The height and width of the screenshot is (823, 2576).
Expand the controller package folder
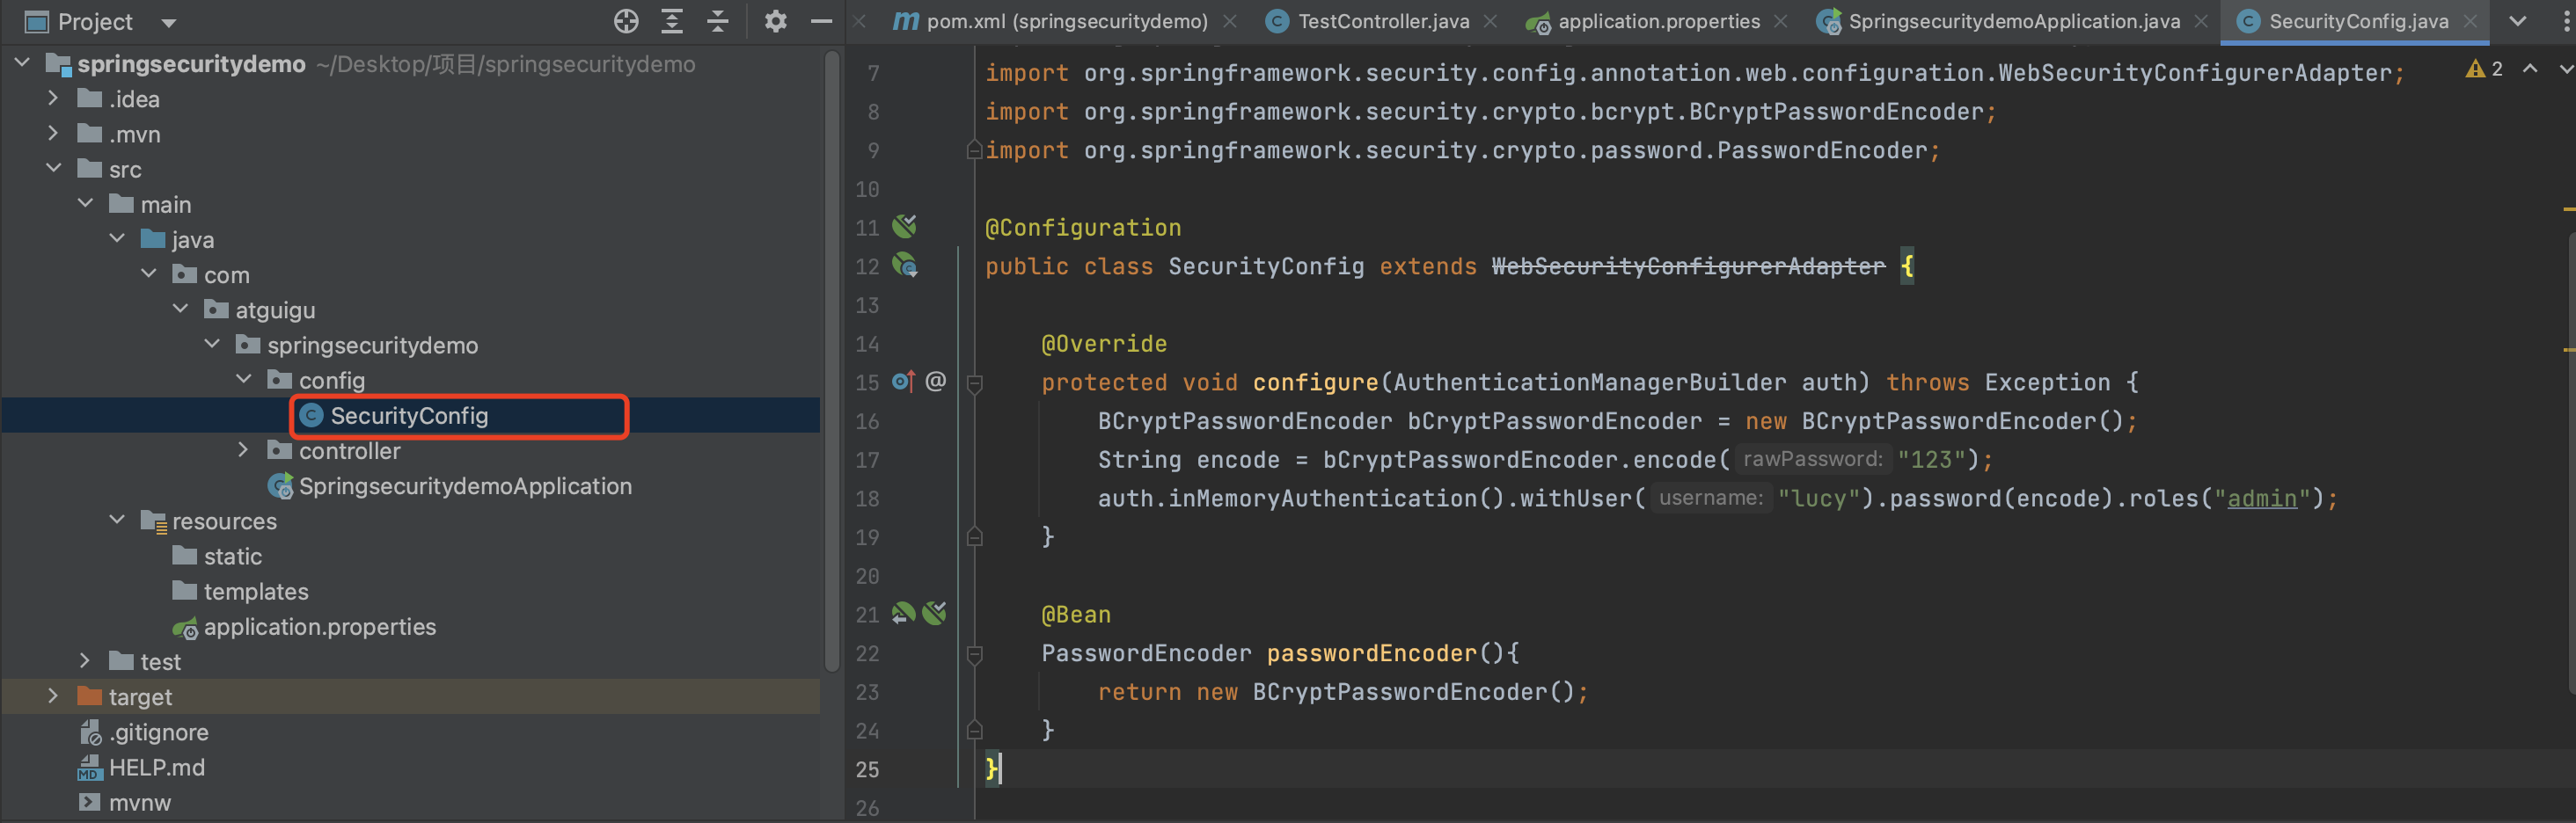(243, 451)
